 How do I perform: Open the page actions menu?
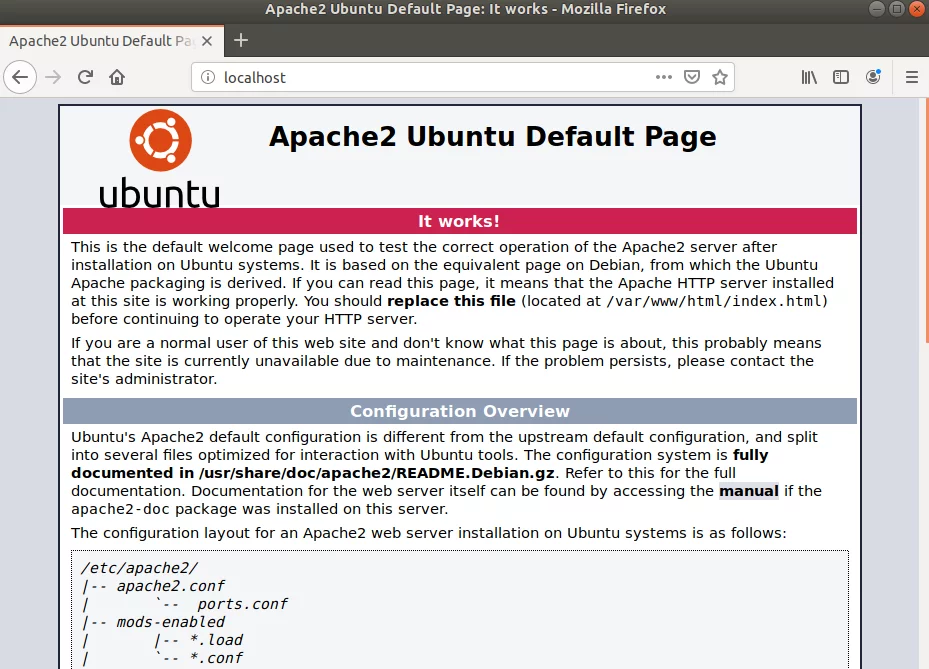pyautogui.click(x=664, y=77)
